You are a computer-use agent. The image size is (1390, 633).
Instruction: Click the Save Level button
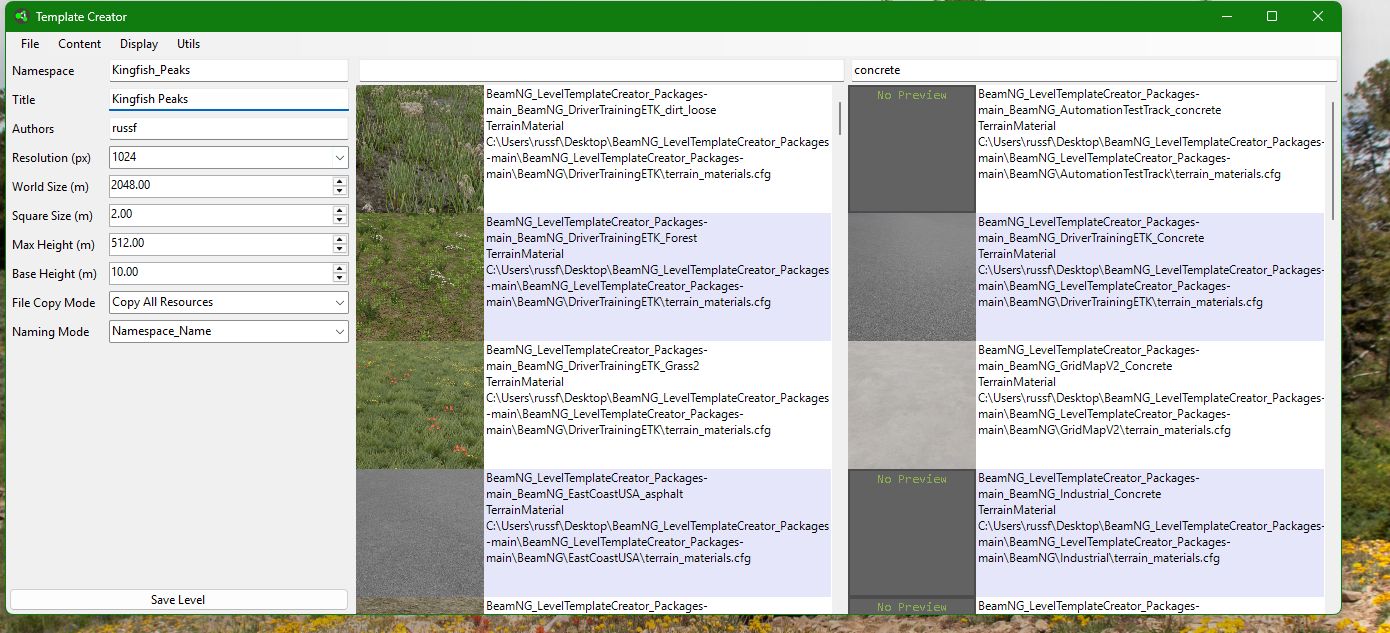pyautogui.click(x=178, y=600)
